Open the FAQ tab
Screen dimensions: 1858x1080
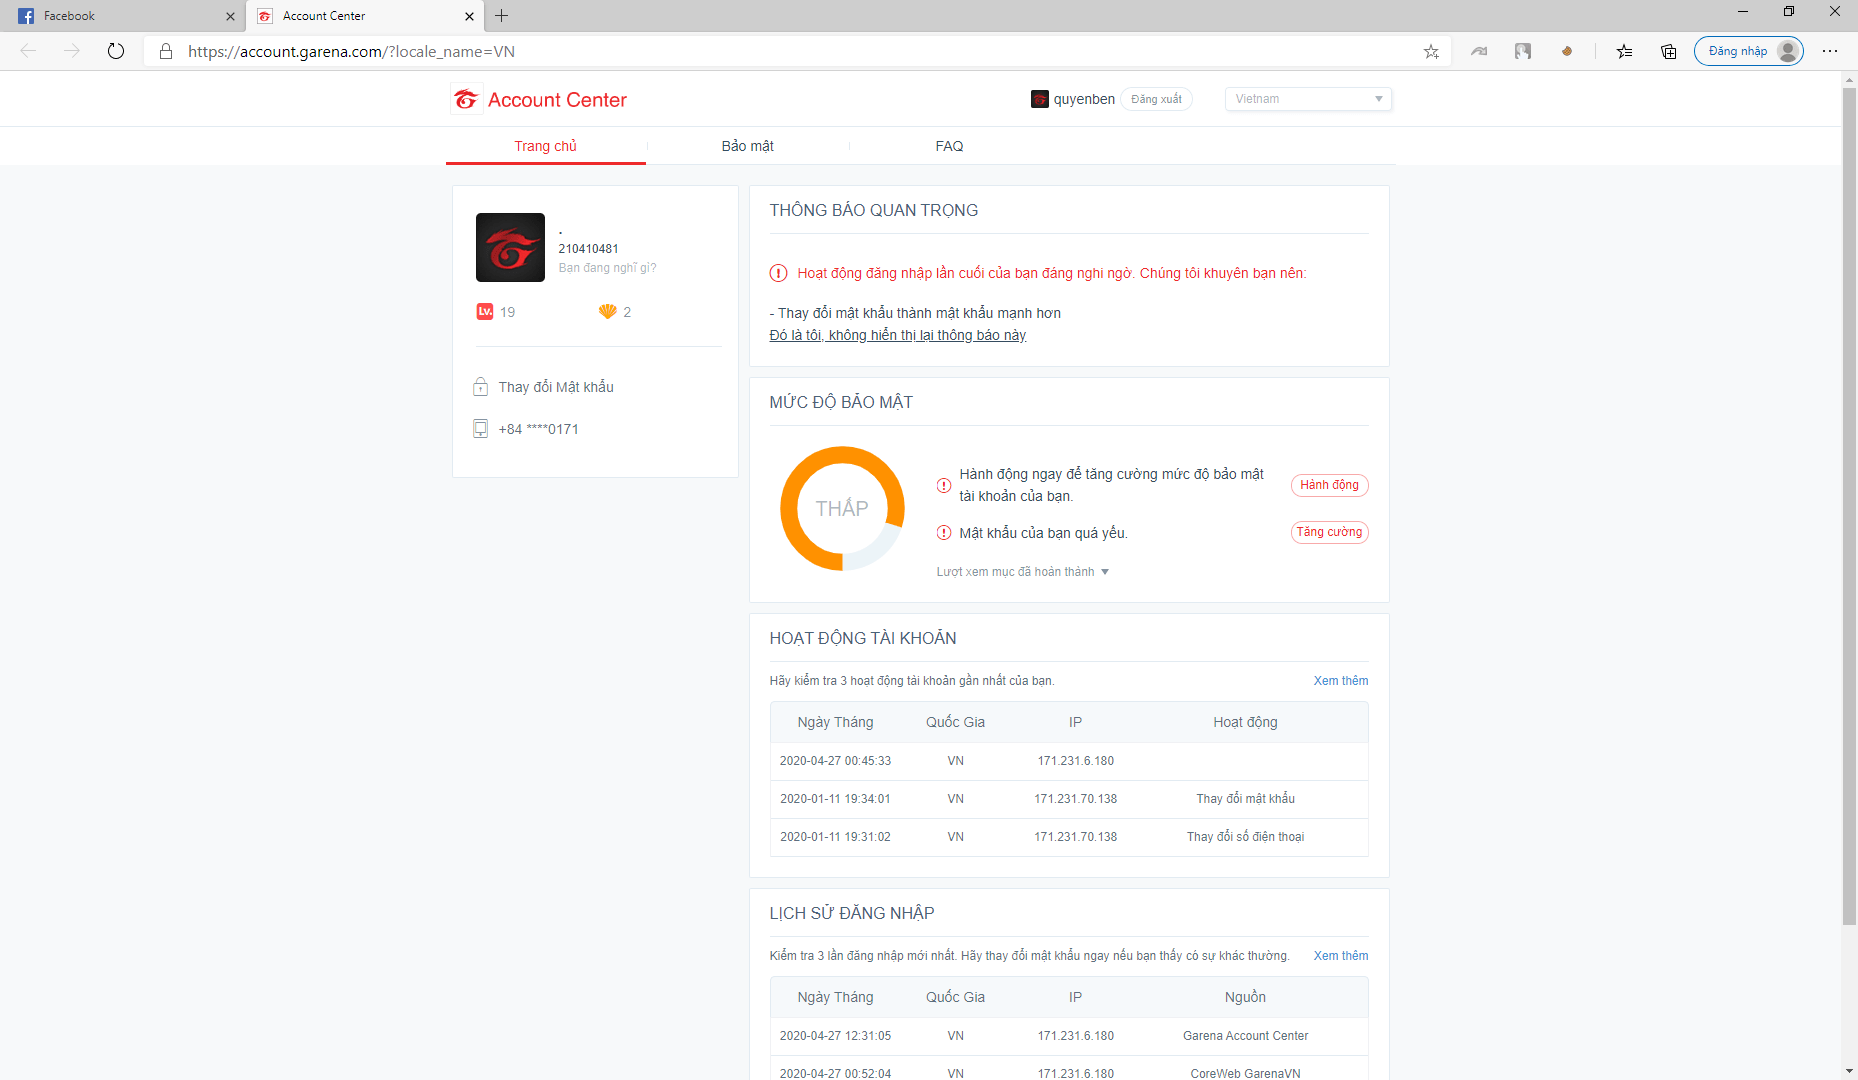(949, 146)
